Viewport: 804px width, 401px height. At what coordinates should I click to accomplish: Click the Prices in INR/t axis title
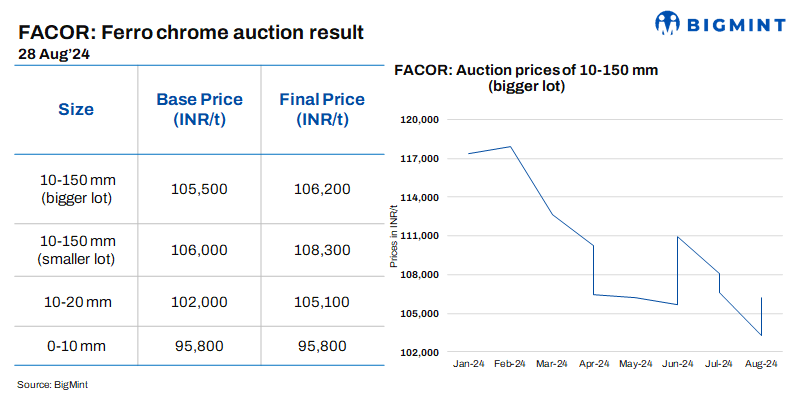tap(394, 236)
